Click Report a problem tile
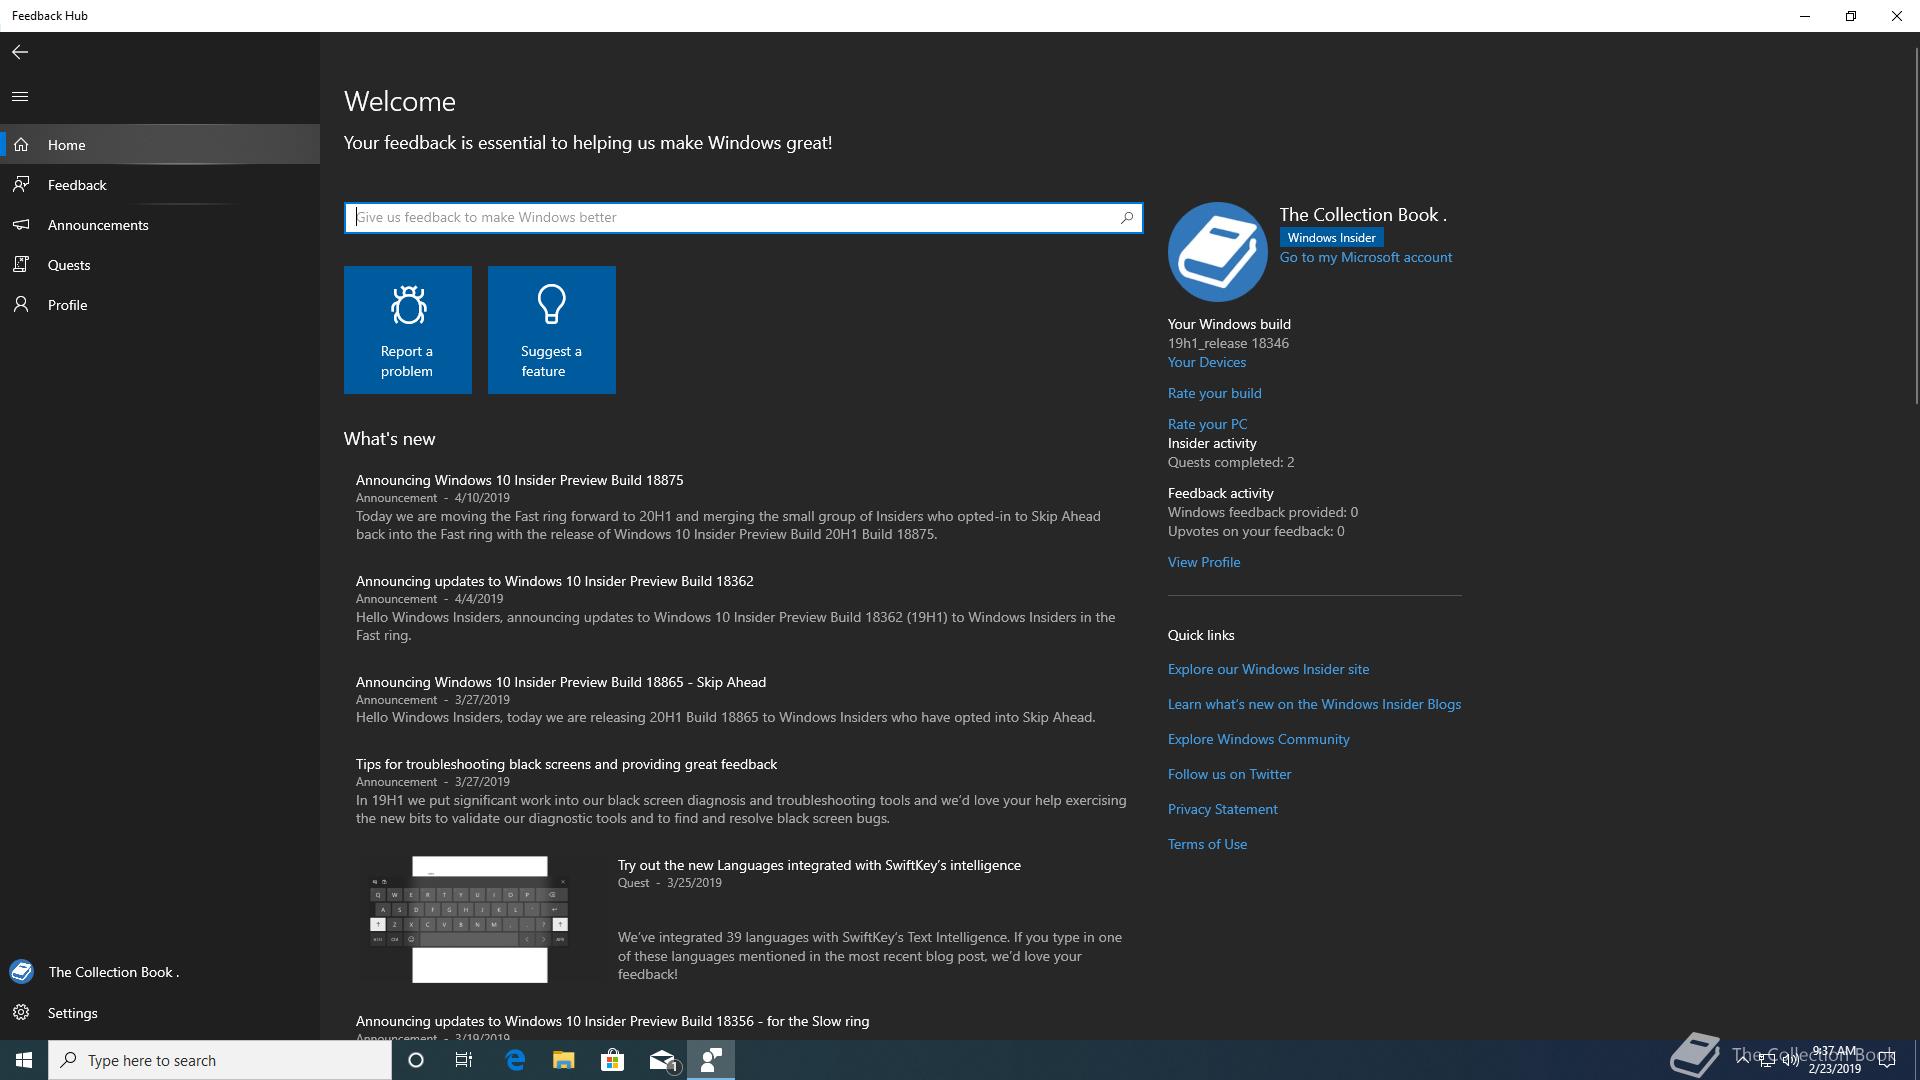Screen dimensions: 1920x1080 [x=408, y=330]
